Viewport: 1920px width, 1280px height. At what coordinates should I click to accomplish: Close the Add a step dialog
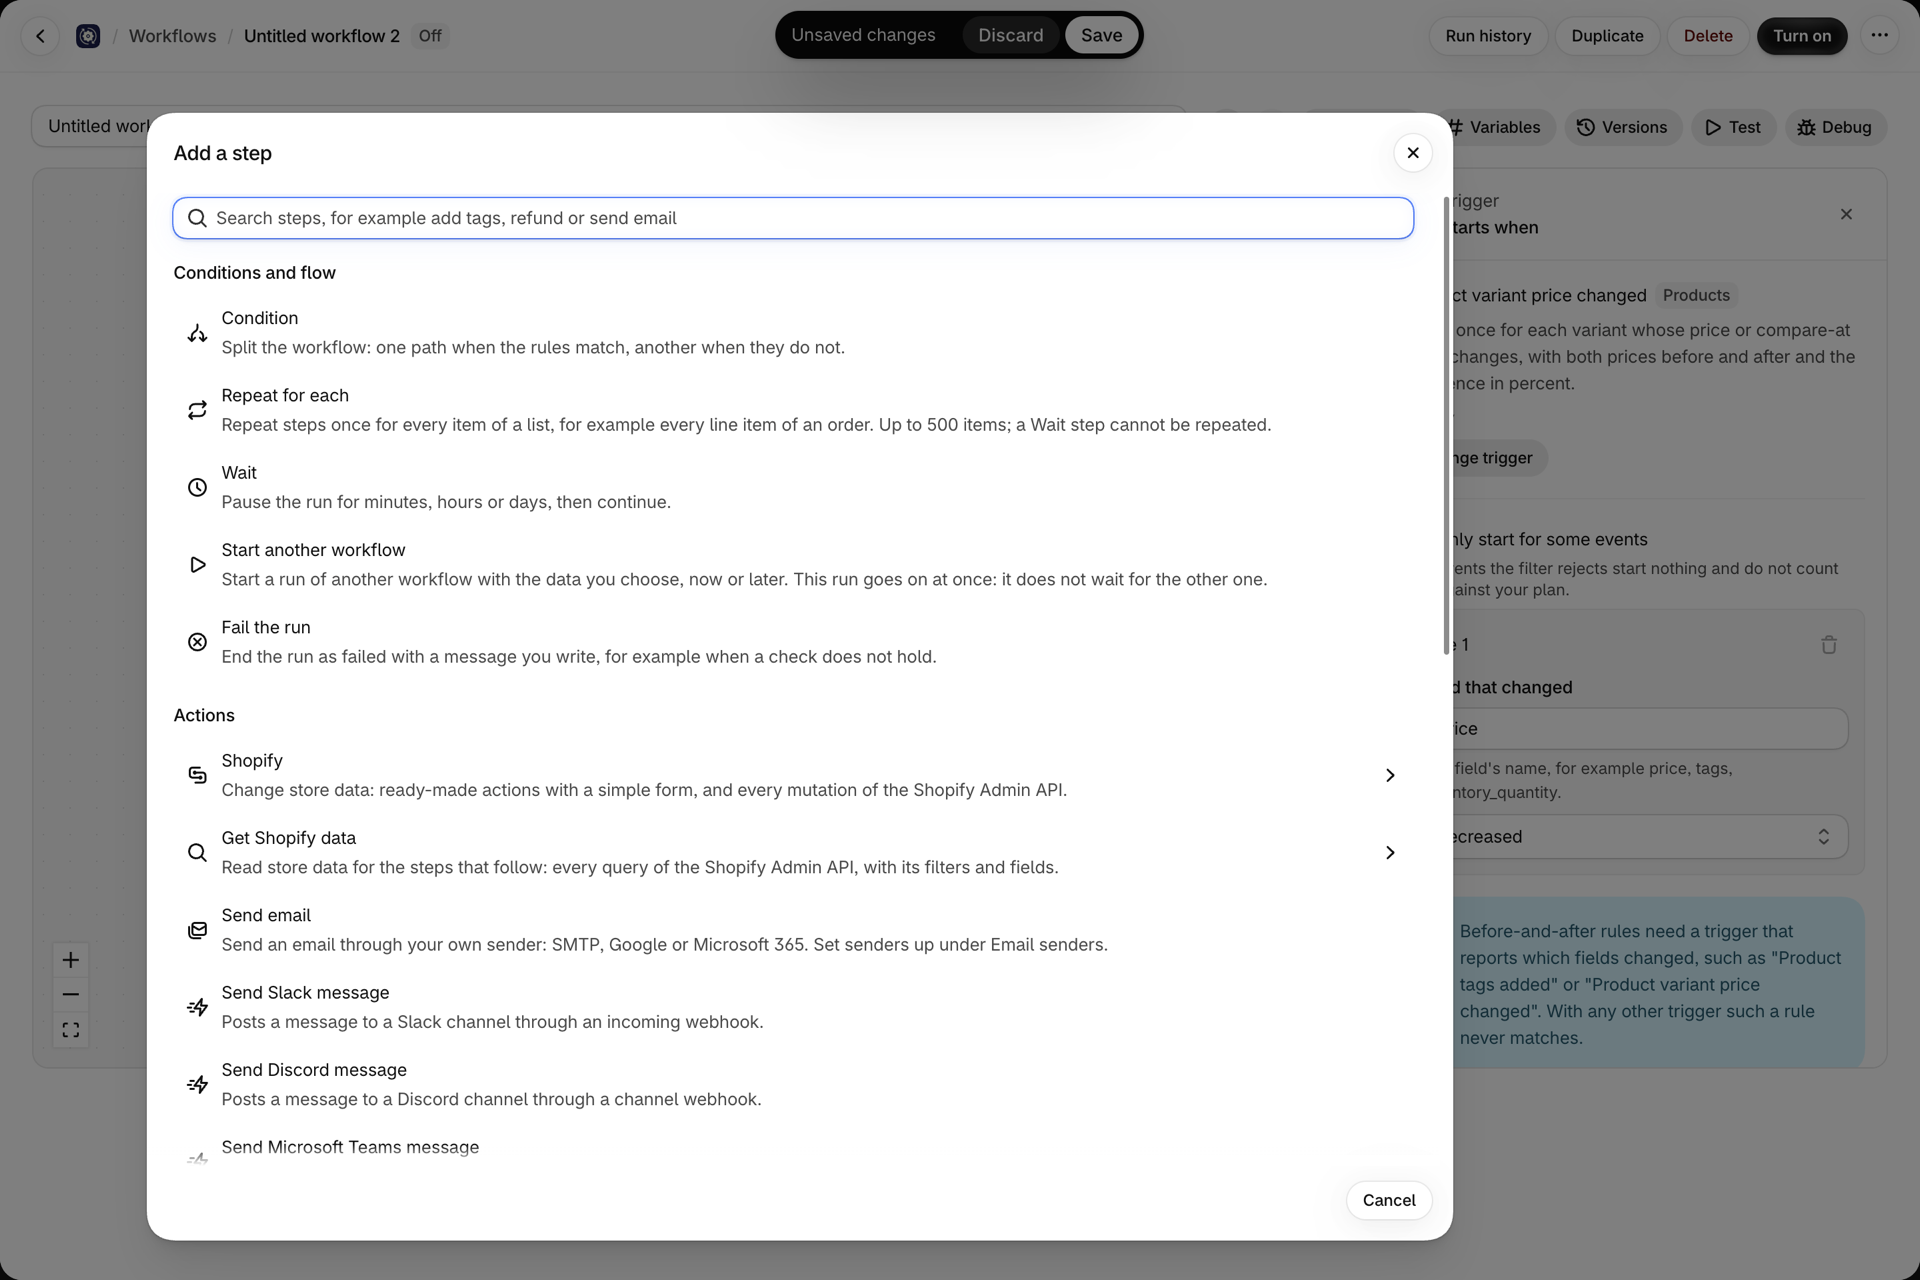(x=1413, y=153)
